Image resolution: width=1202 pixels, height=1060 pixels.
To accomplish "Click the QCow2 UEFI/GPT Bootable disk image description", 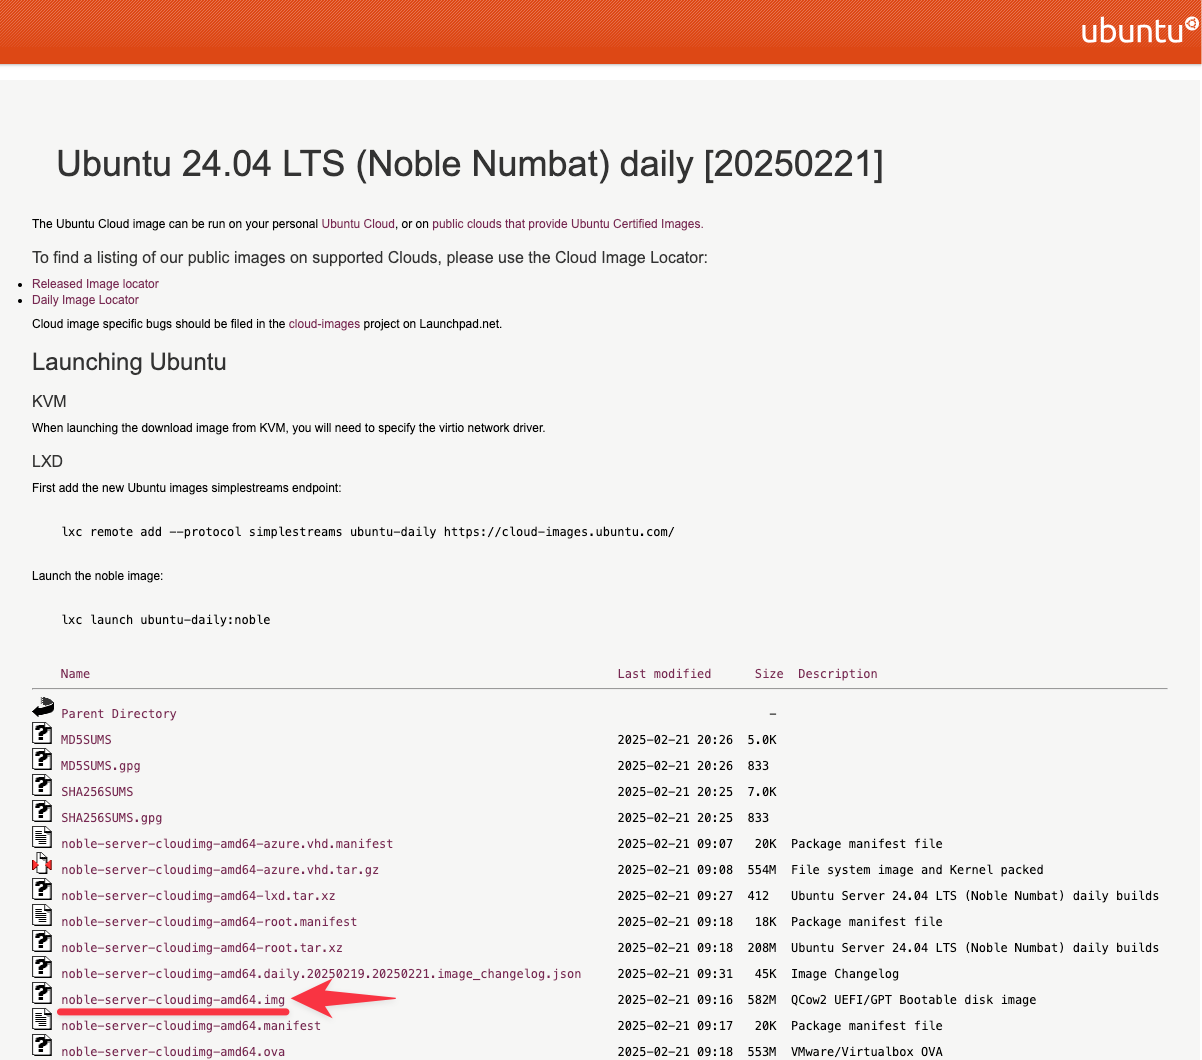I will click(914, 1000).
